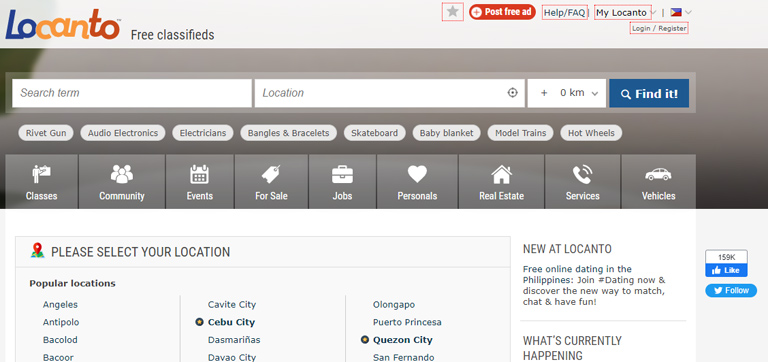Click the Post free ad button

coord(502,12)
